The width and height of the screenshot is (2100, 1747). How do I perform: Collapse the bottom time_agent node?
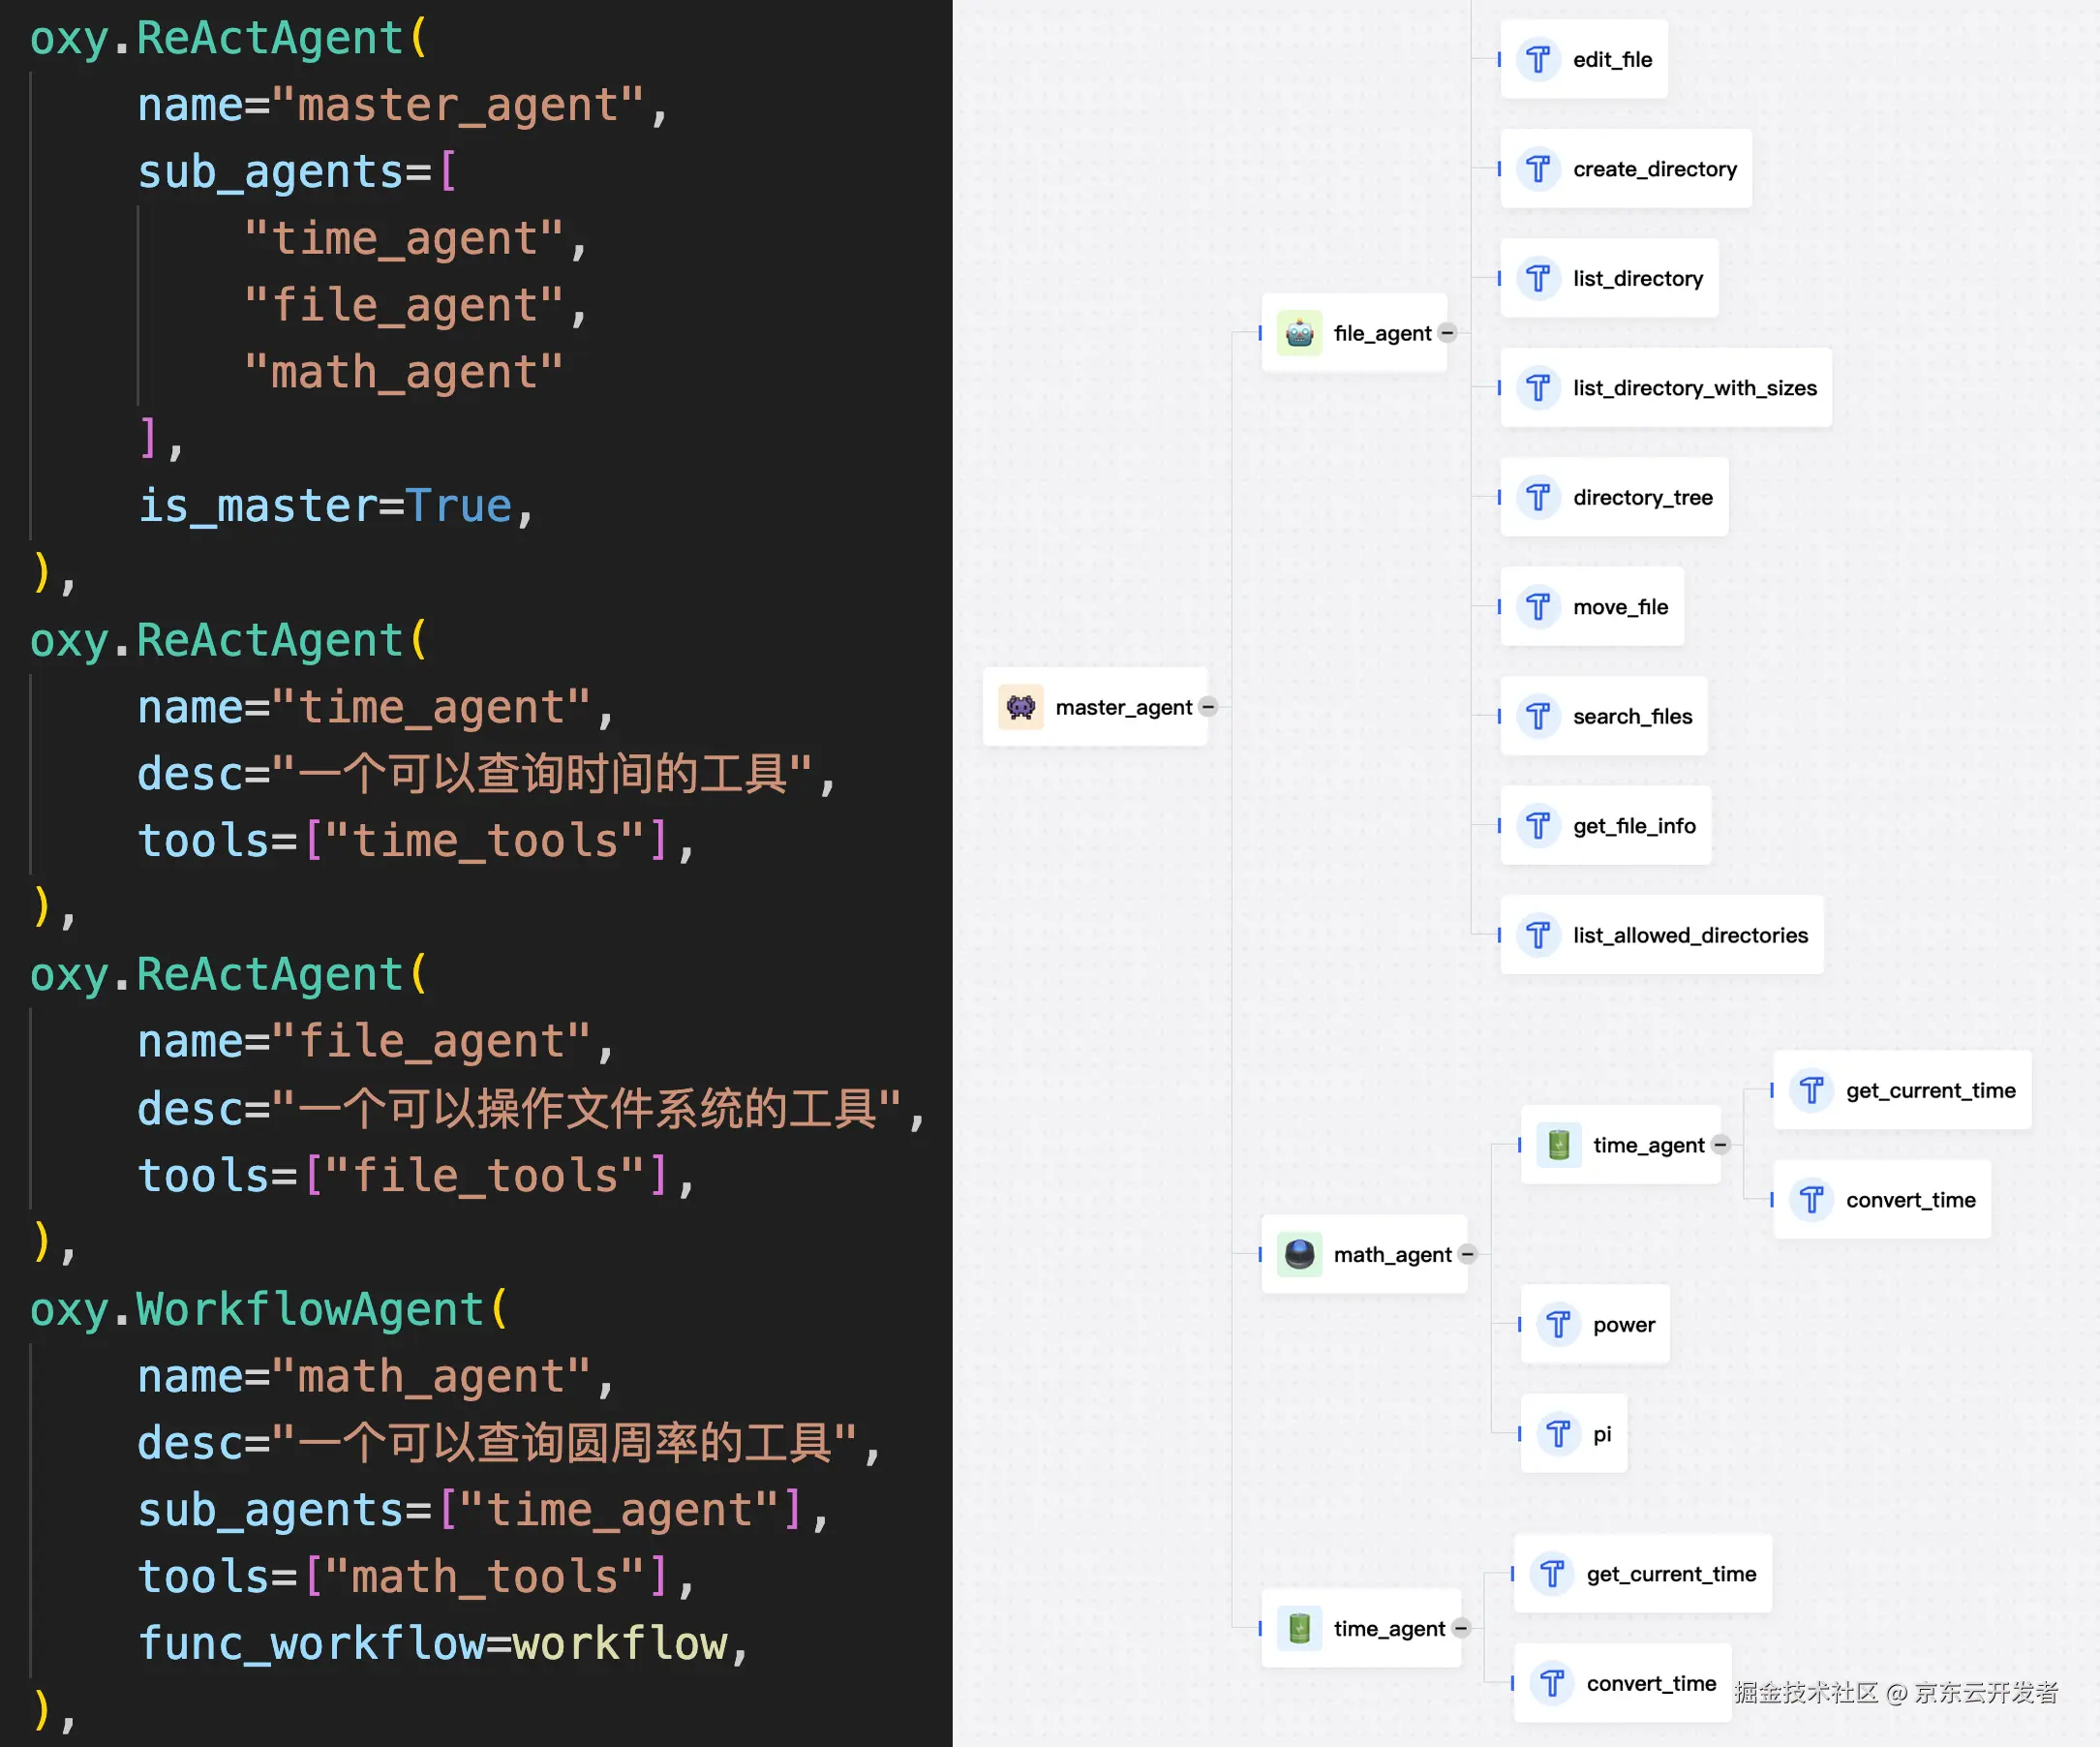tap(1461, 1628)
